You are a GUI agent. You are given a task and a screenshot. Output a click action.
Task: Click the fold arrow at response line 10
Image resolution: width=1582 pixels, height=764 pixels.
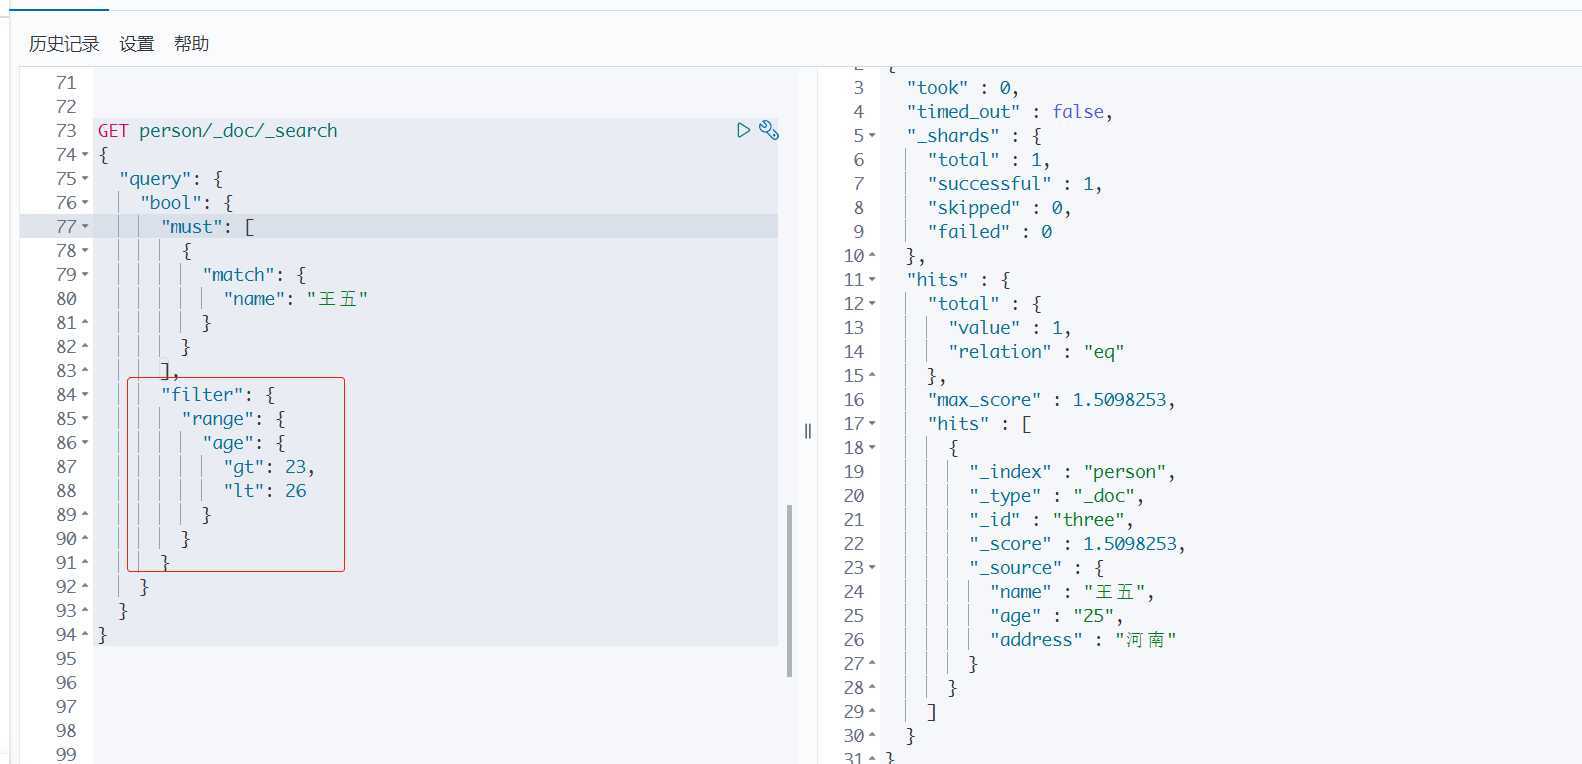[872, 256]
